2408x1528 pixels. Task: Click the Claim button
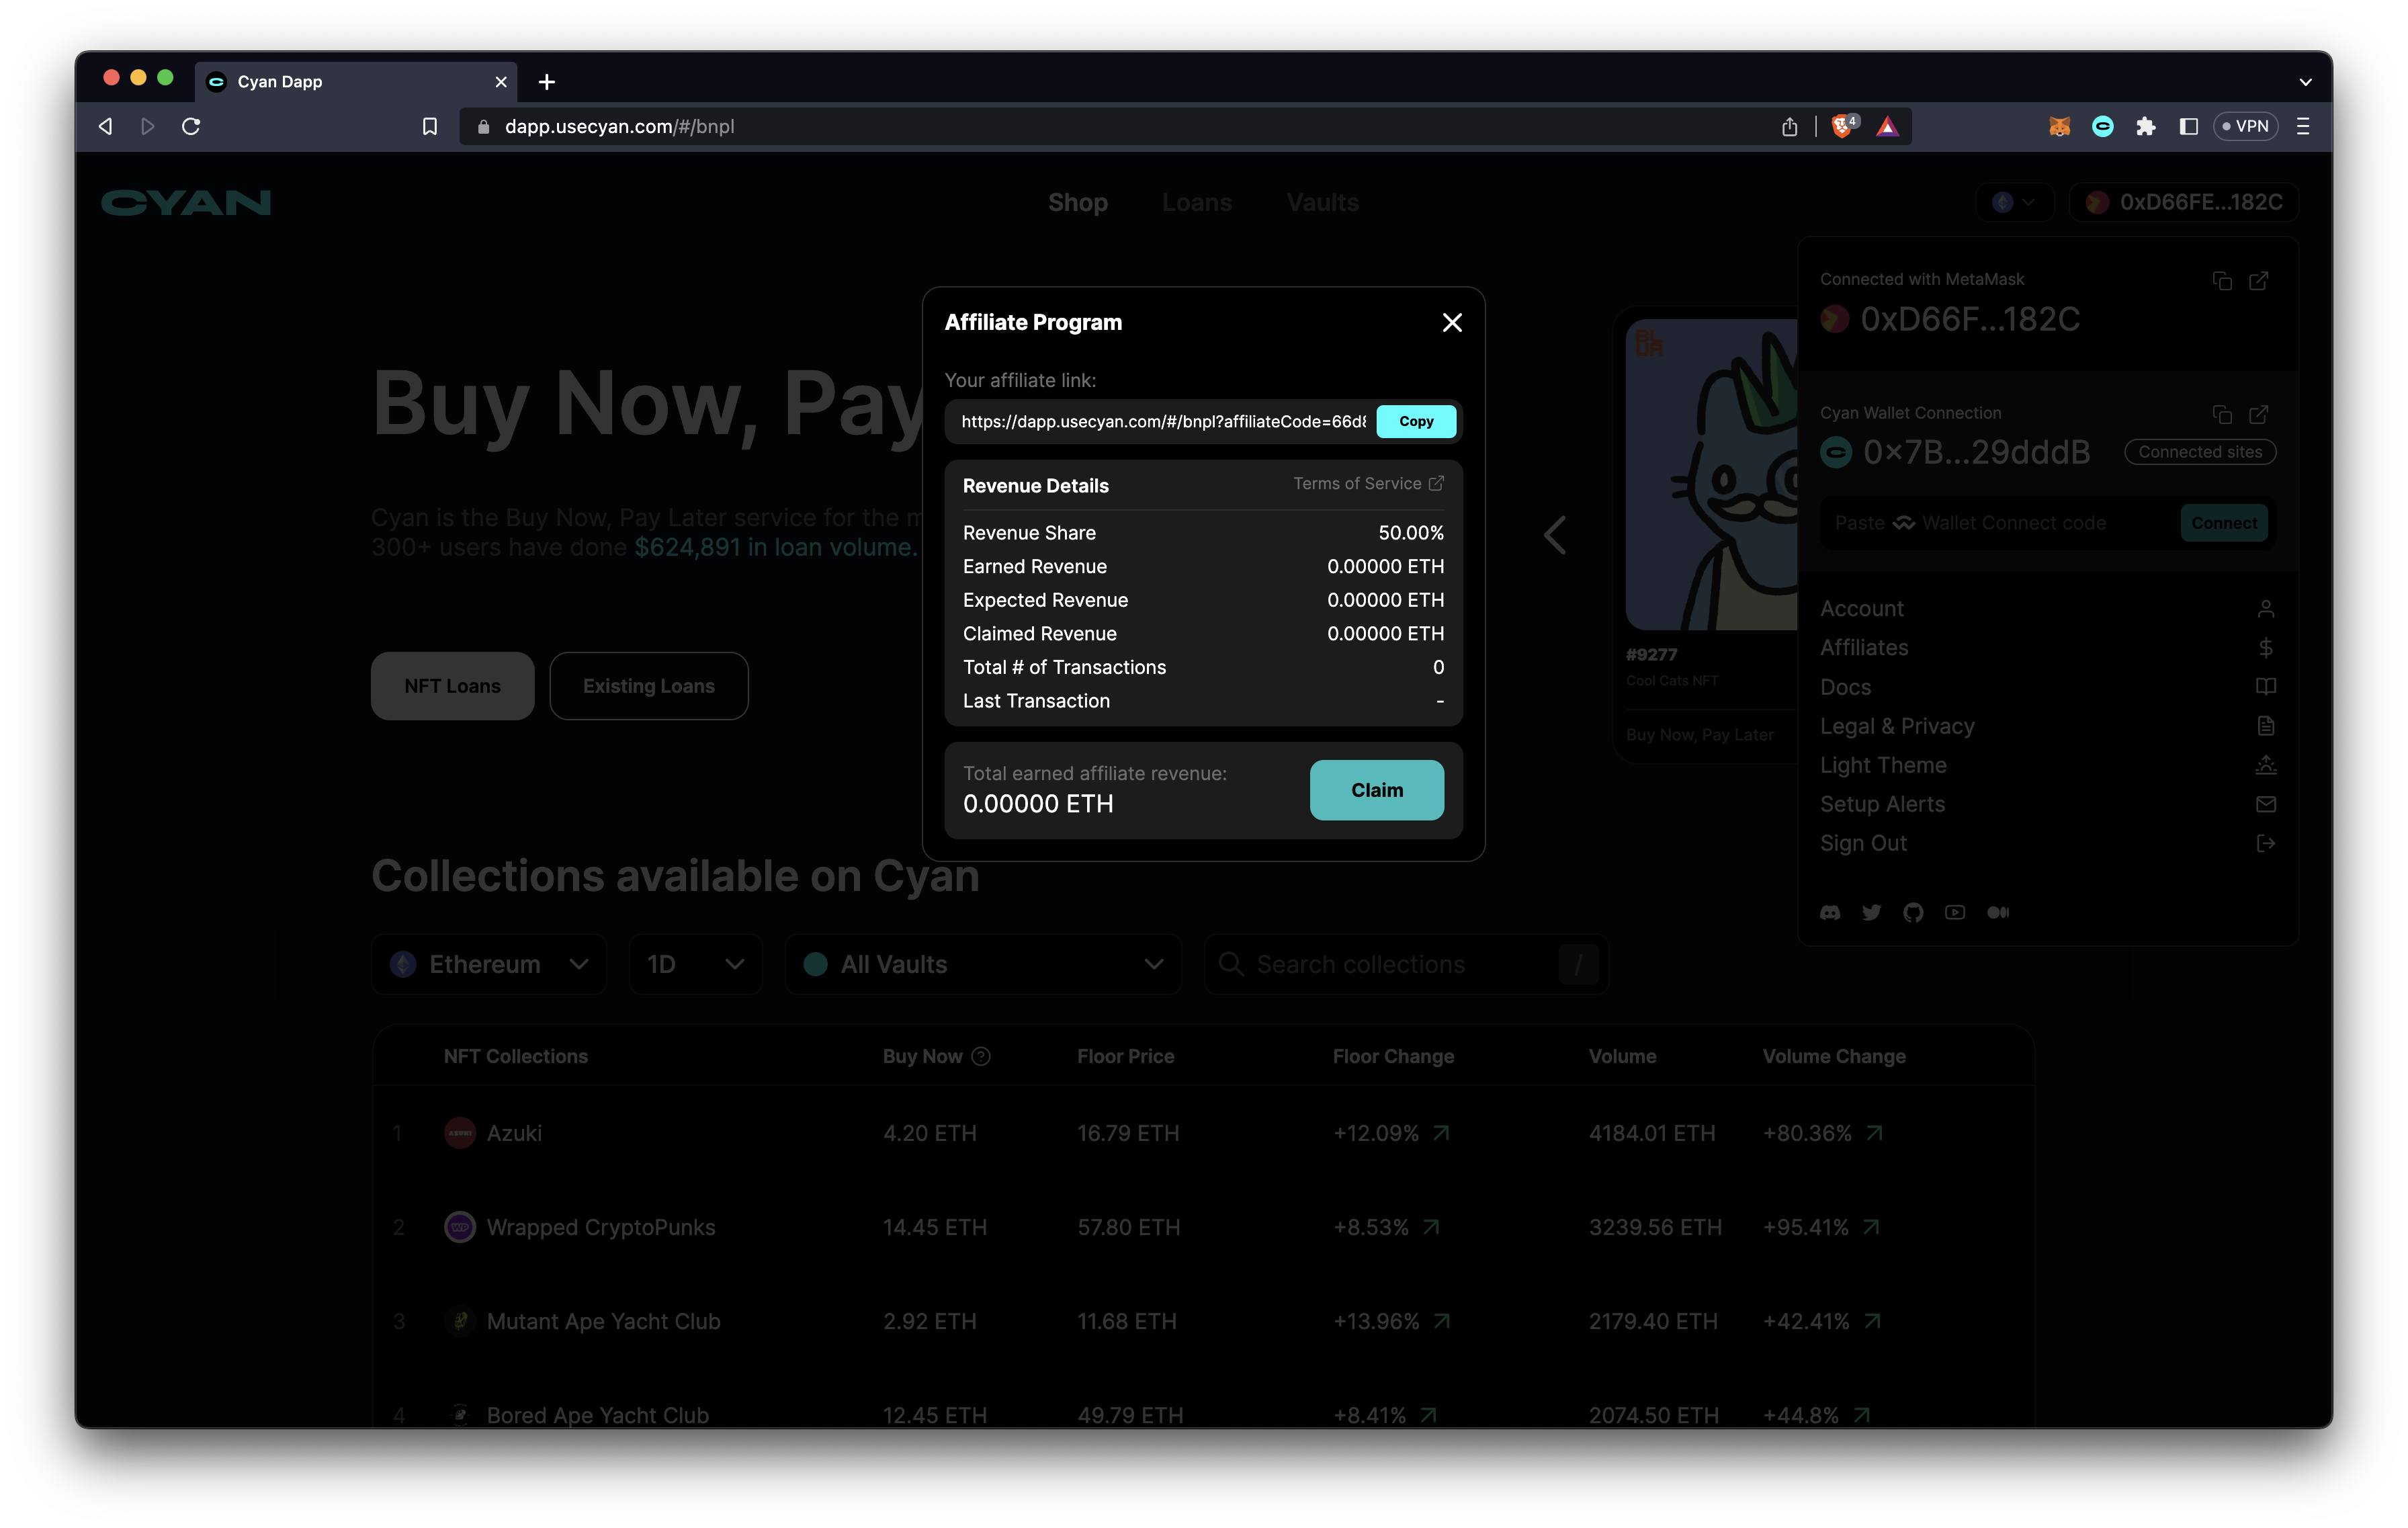point(1376,790)
